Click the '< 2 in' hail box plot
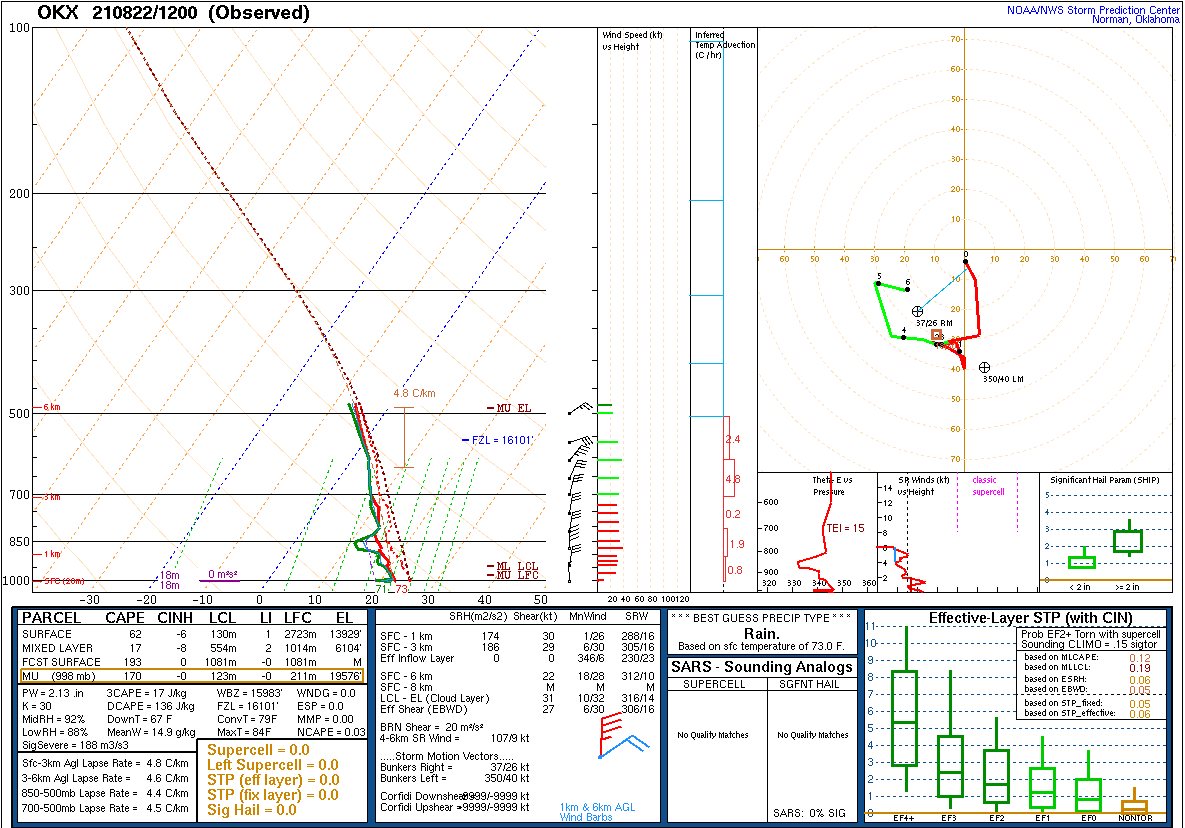This screenshot has height=828, width=1185. (1081, 562)
